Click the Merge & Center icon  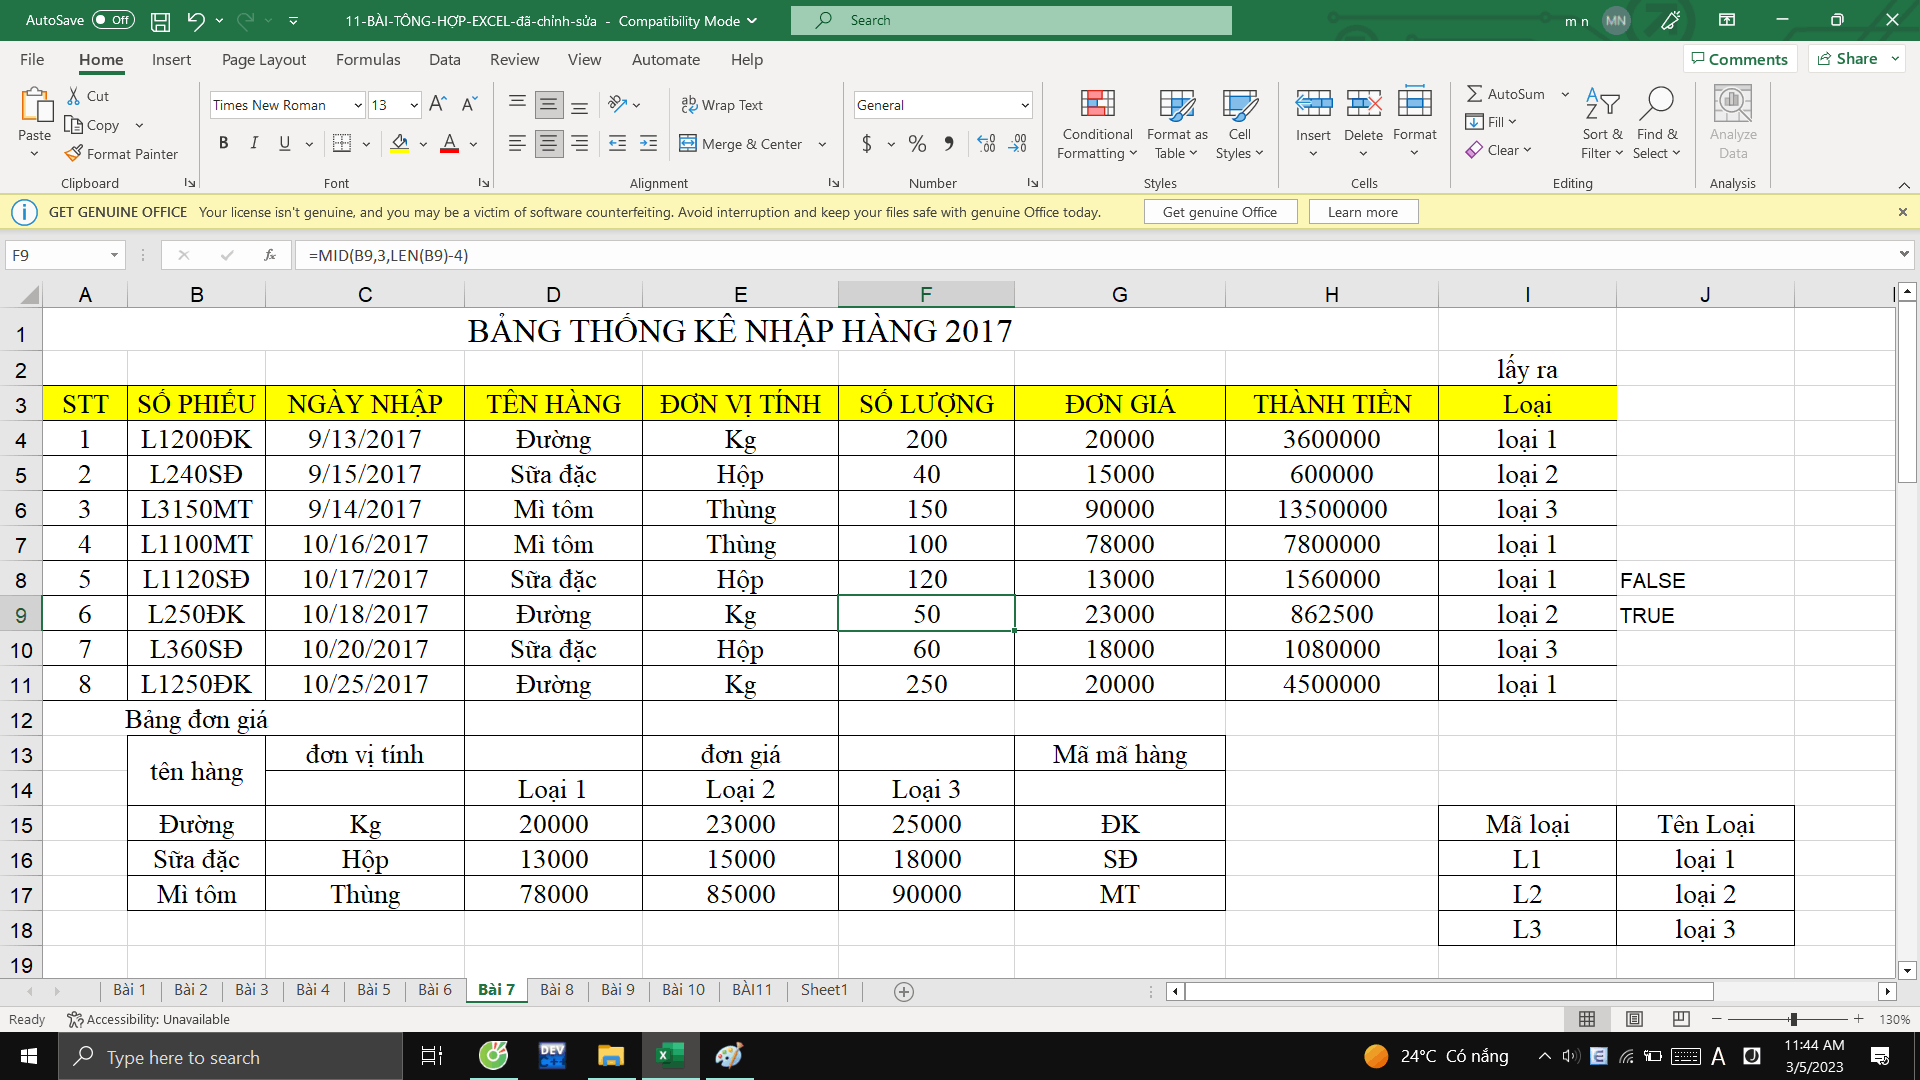pos(688,144)
